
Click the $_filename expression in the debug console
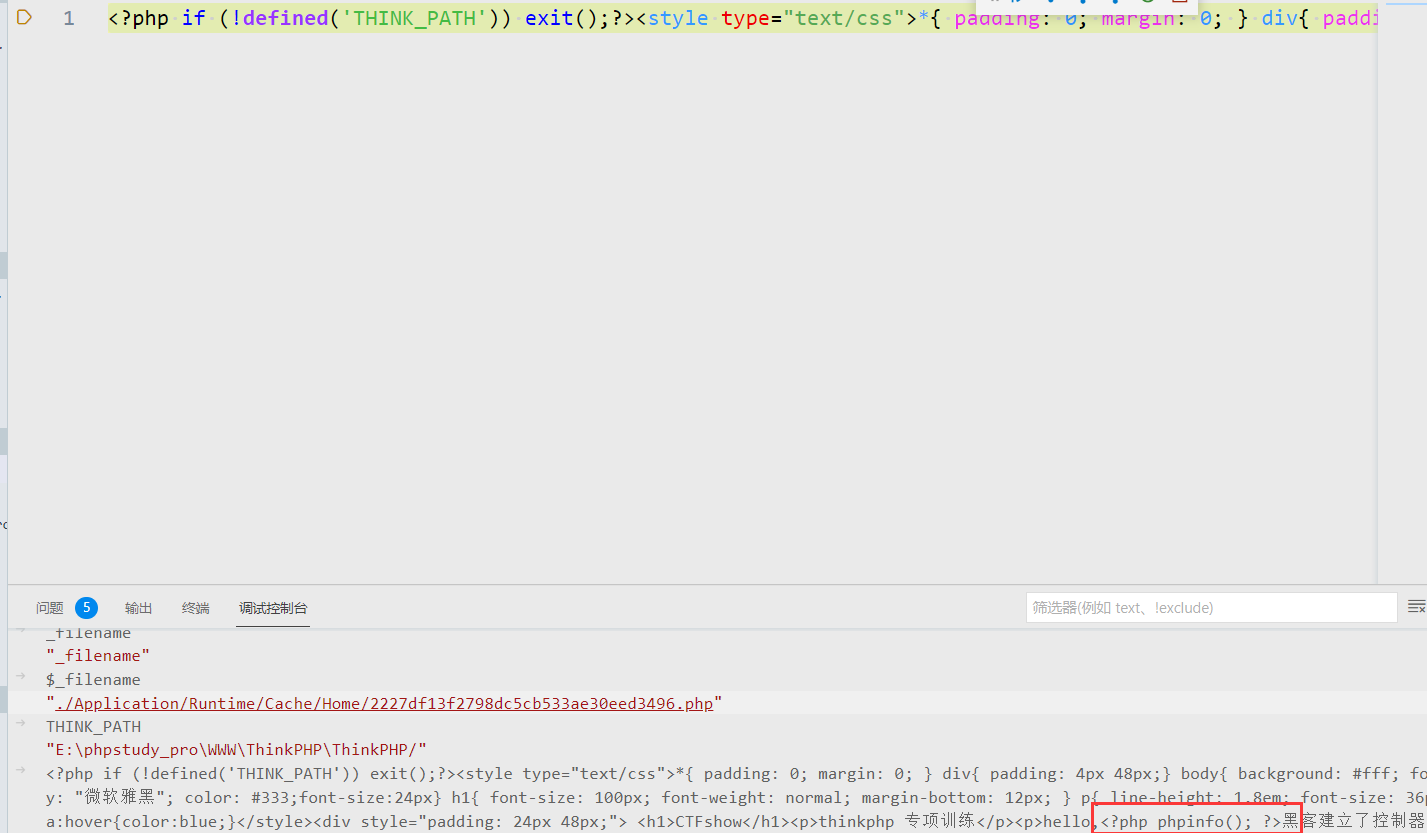coord(93,680)
